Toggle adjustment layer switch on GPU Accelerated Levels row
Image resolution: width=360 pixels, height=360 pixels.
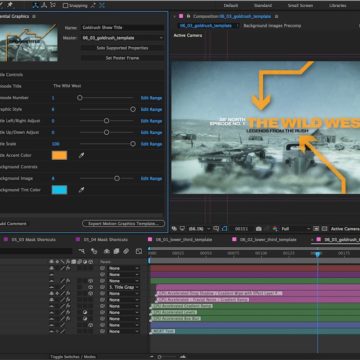[85, 312]
